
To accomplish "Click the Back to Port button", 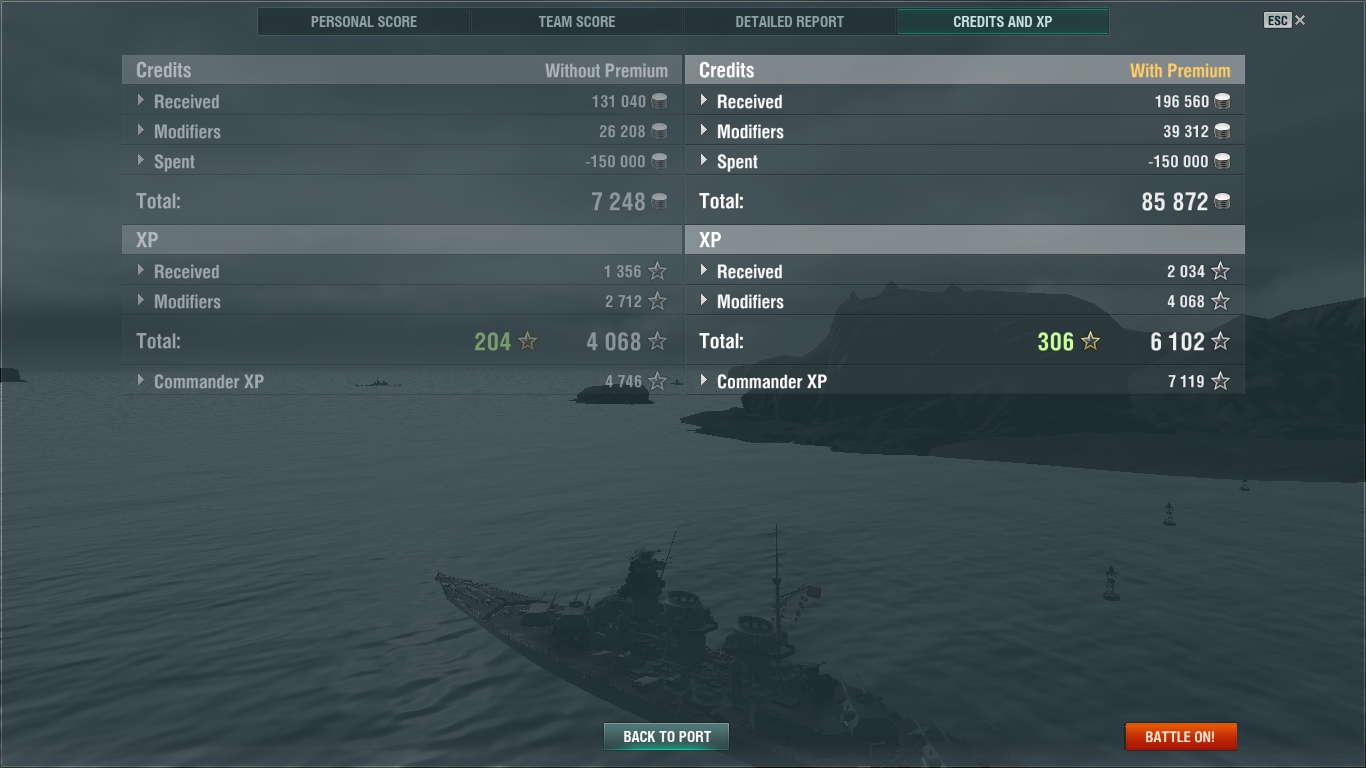I will pyautogui.click(x=667, y=737).
